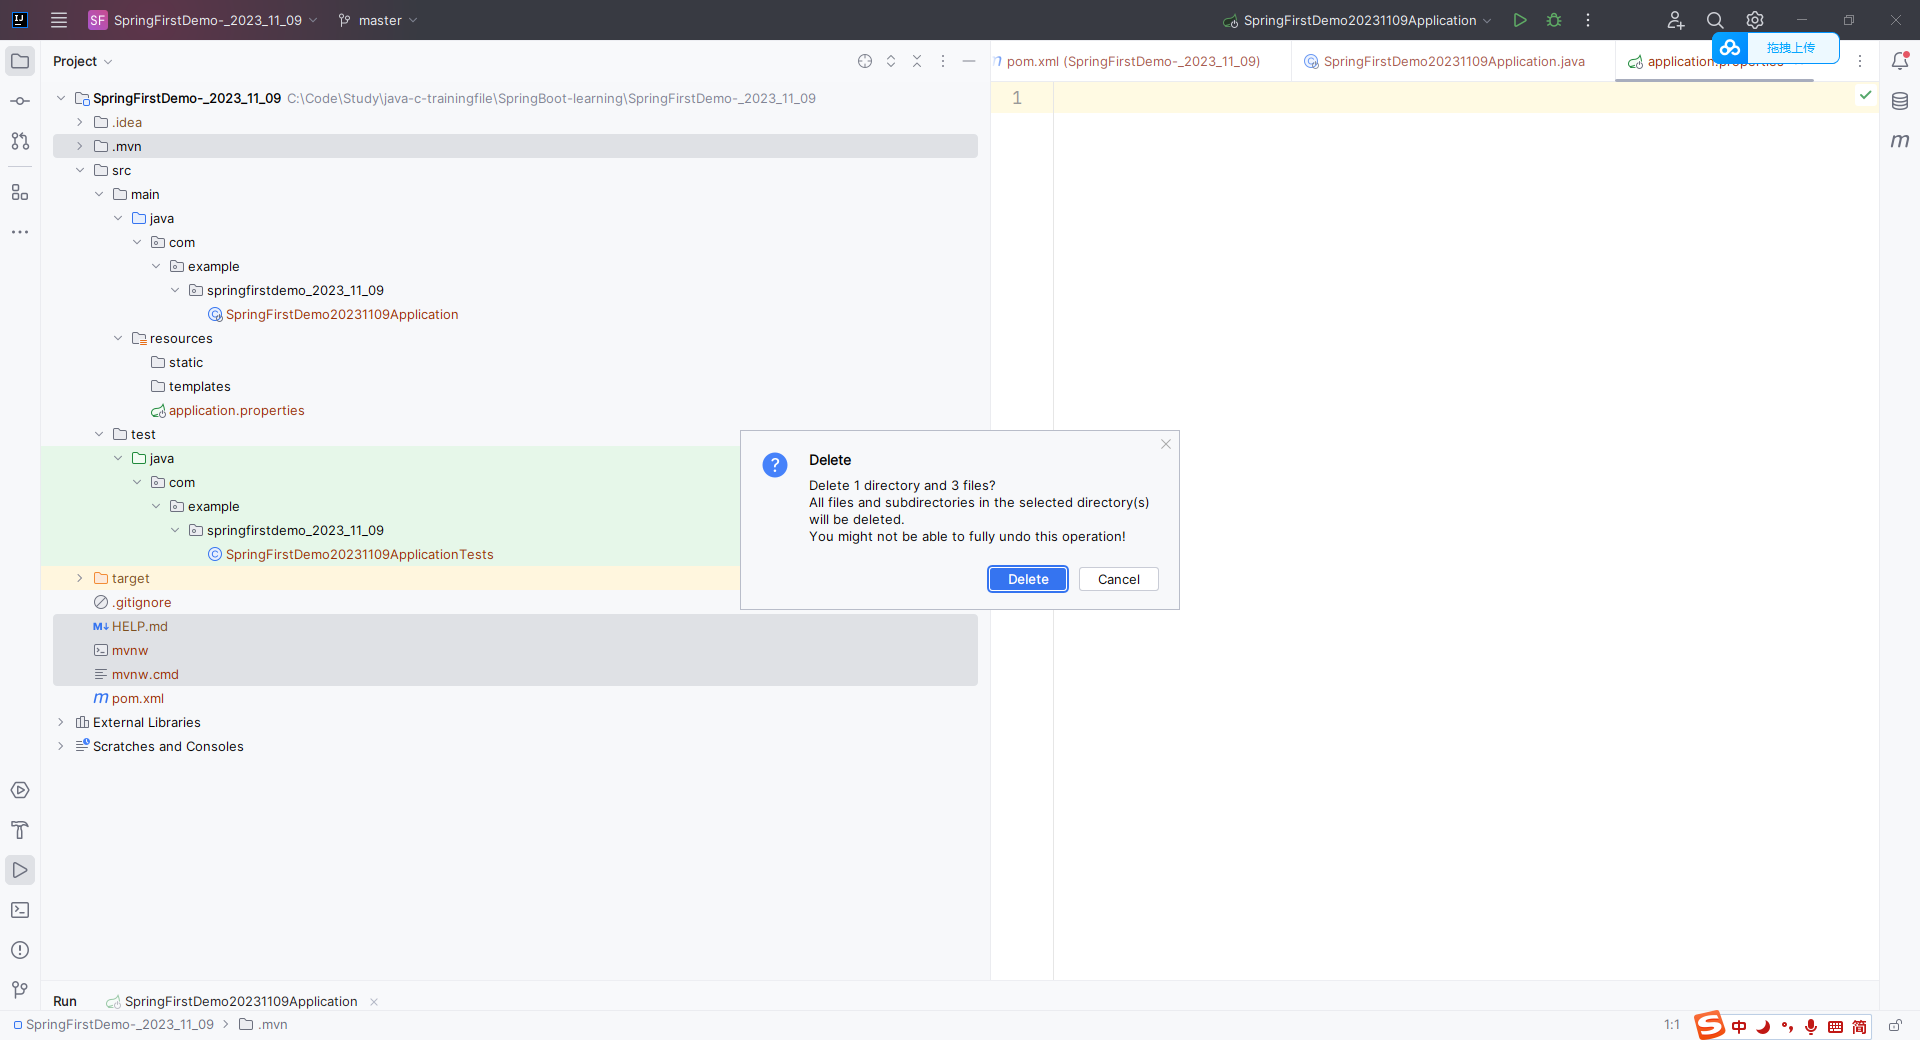
Task: Open the Git tool window
Action: [x=20, y=990]
